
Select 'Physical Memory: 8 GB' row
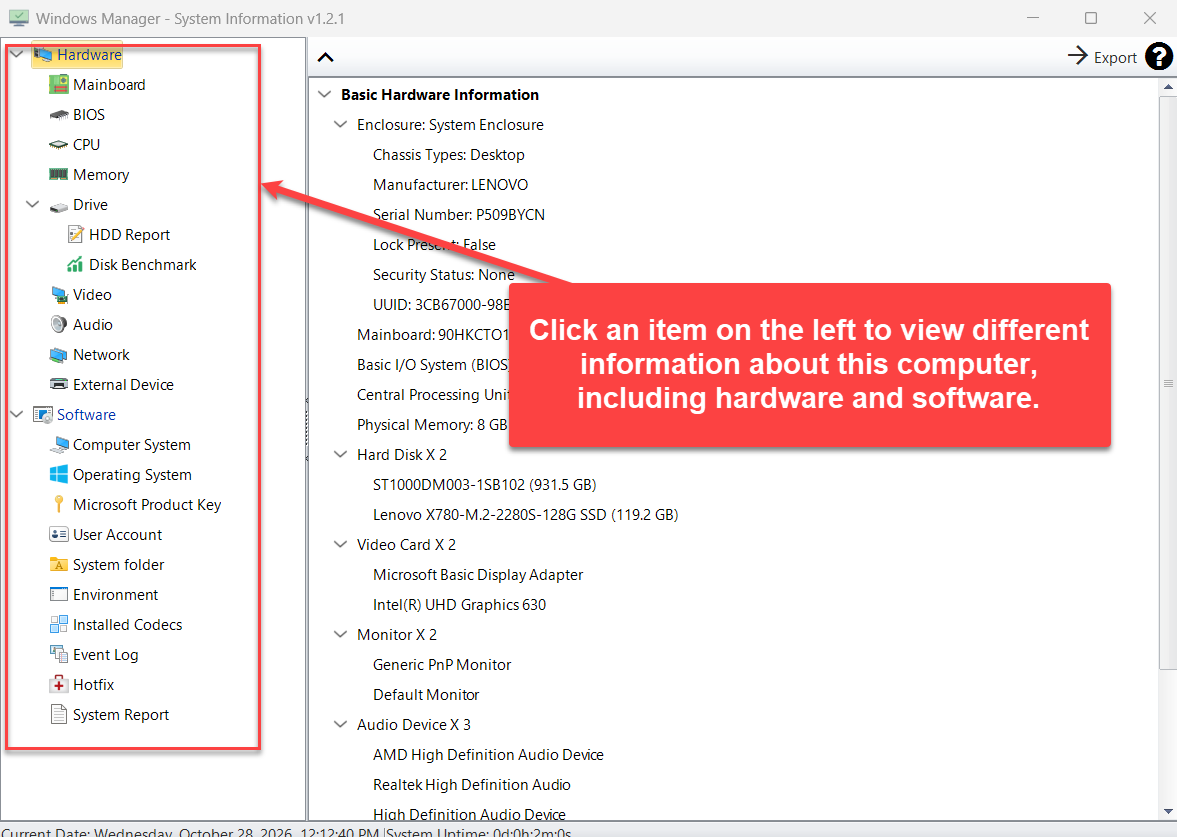[x=432, y=426]
